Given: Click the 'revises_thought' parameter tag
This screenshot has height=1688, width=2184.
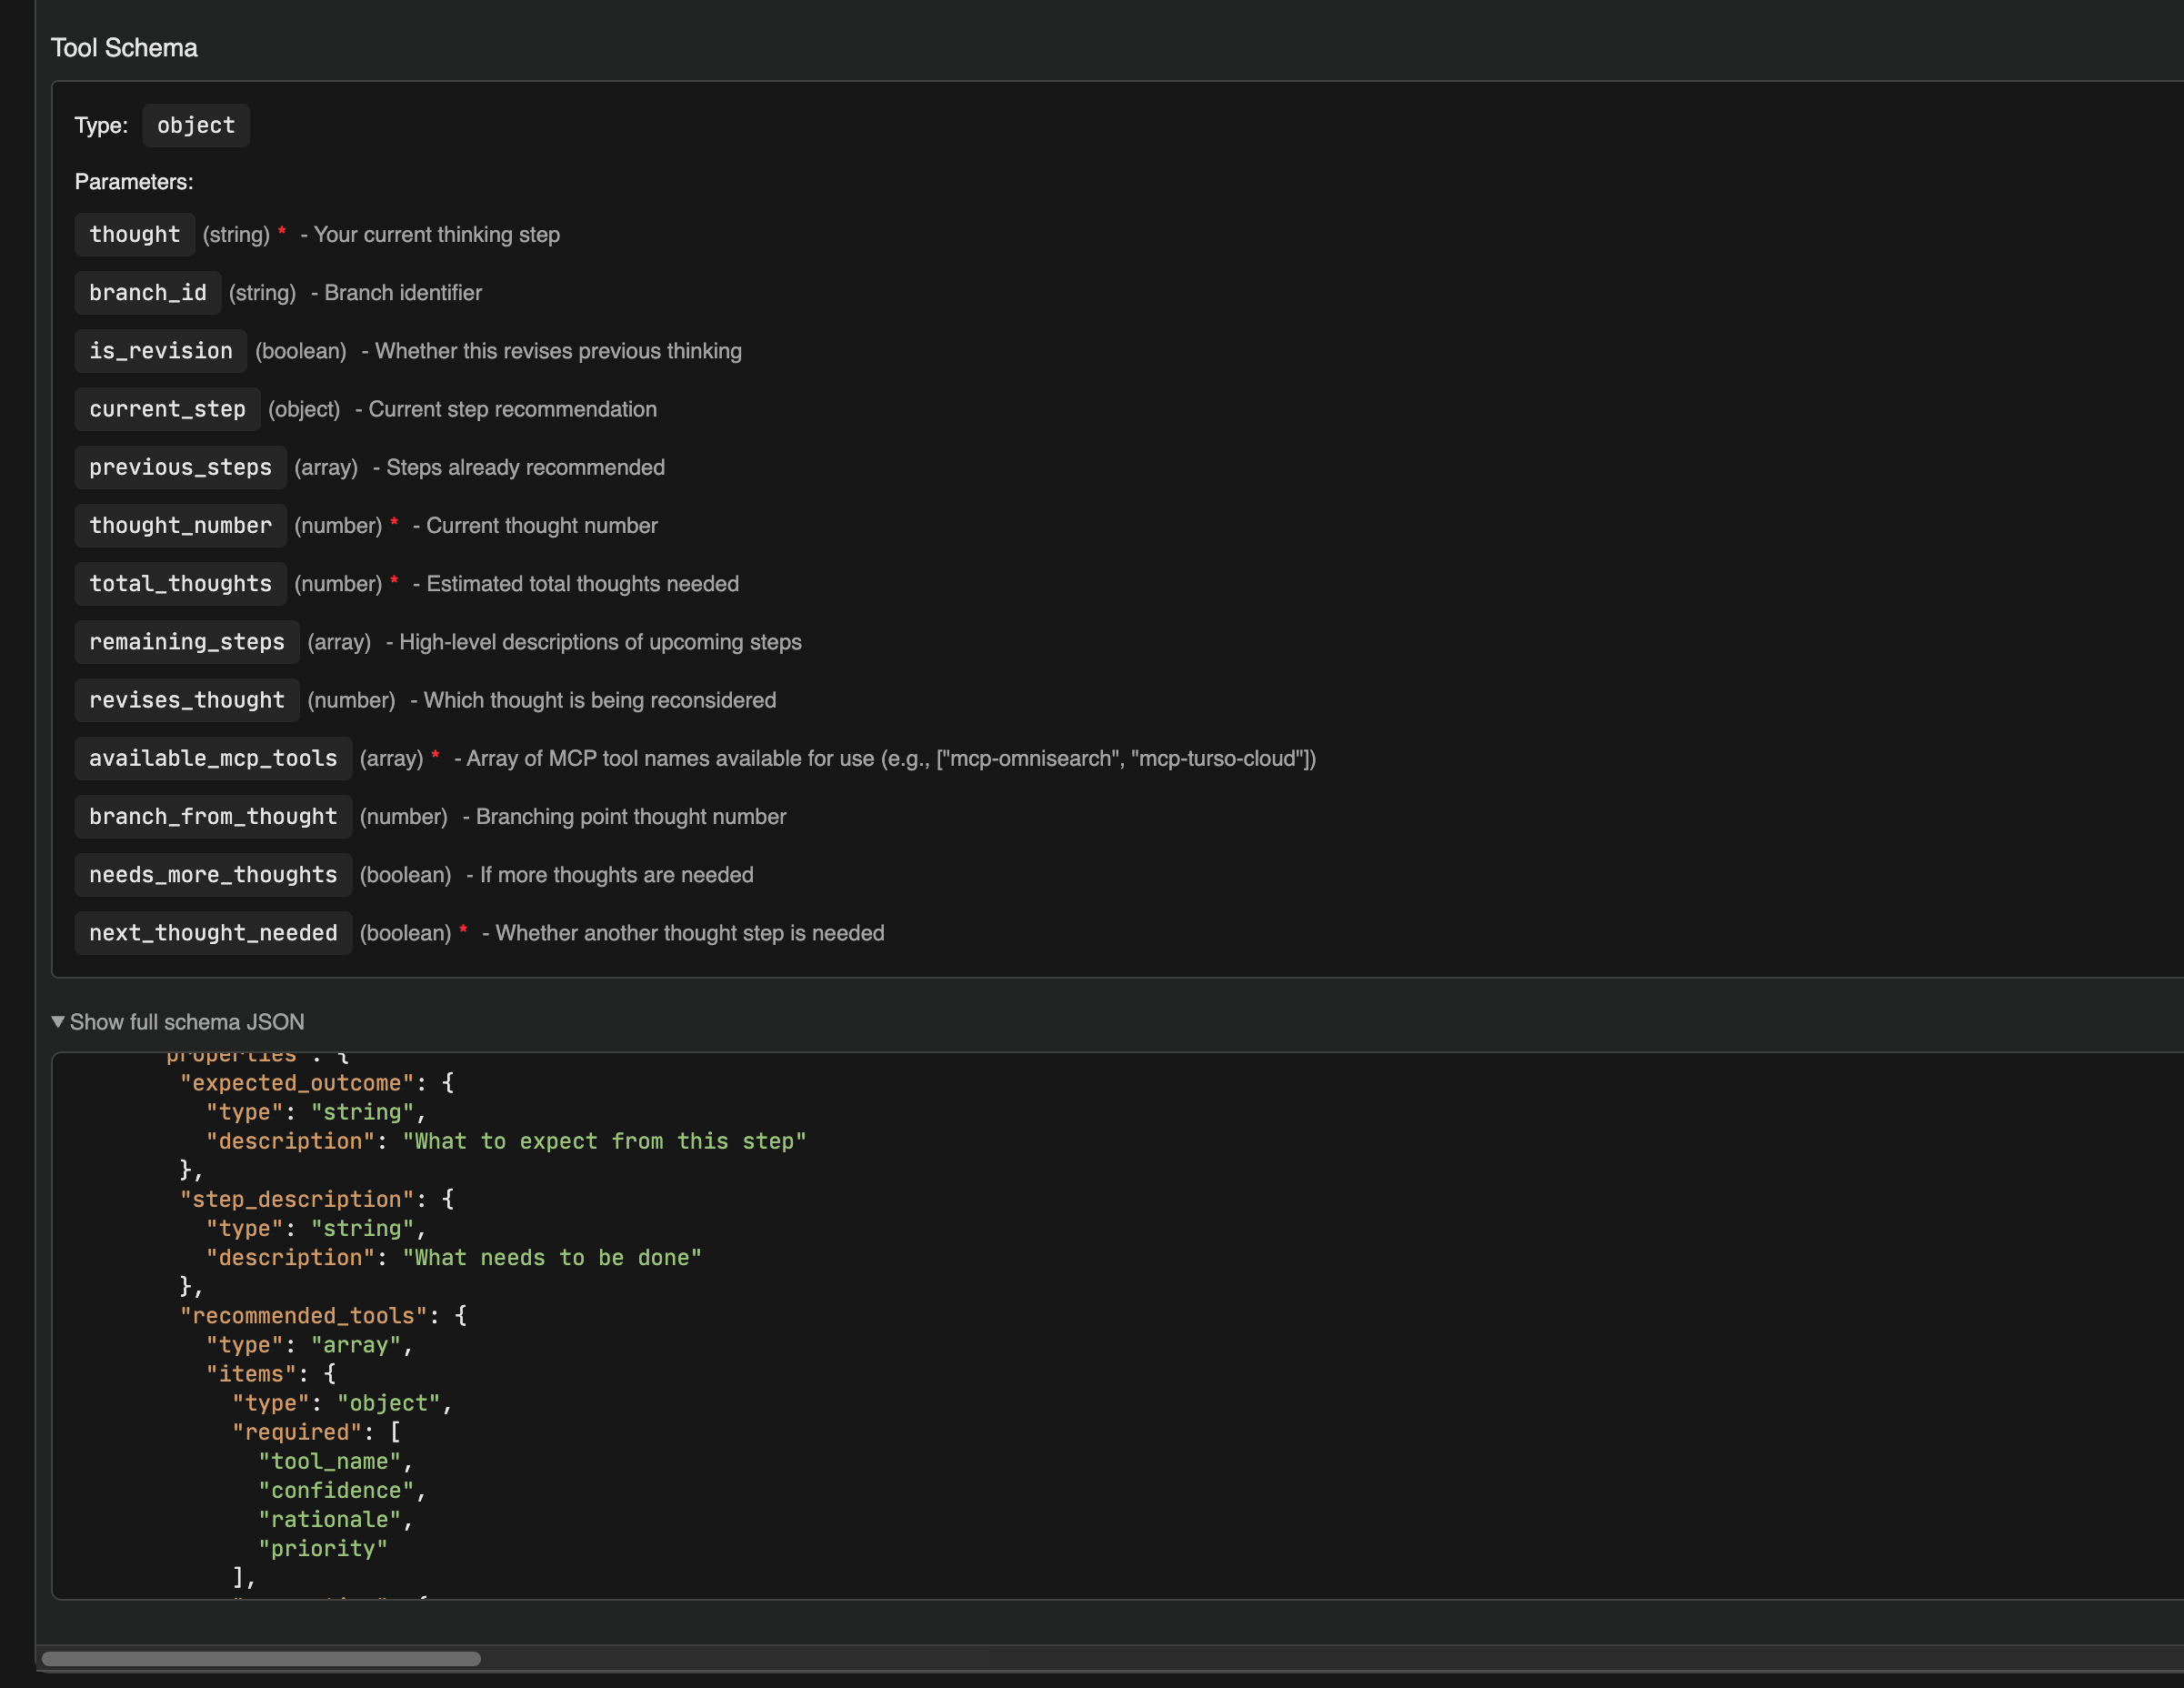Looking at the screenshot, I should click(x=186, y=700).
